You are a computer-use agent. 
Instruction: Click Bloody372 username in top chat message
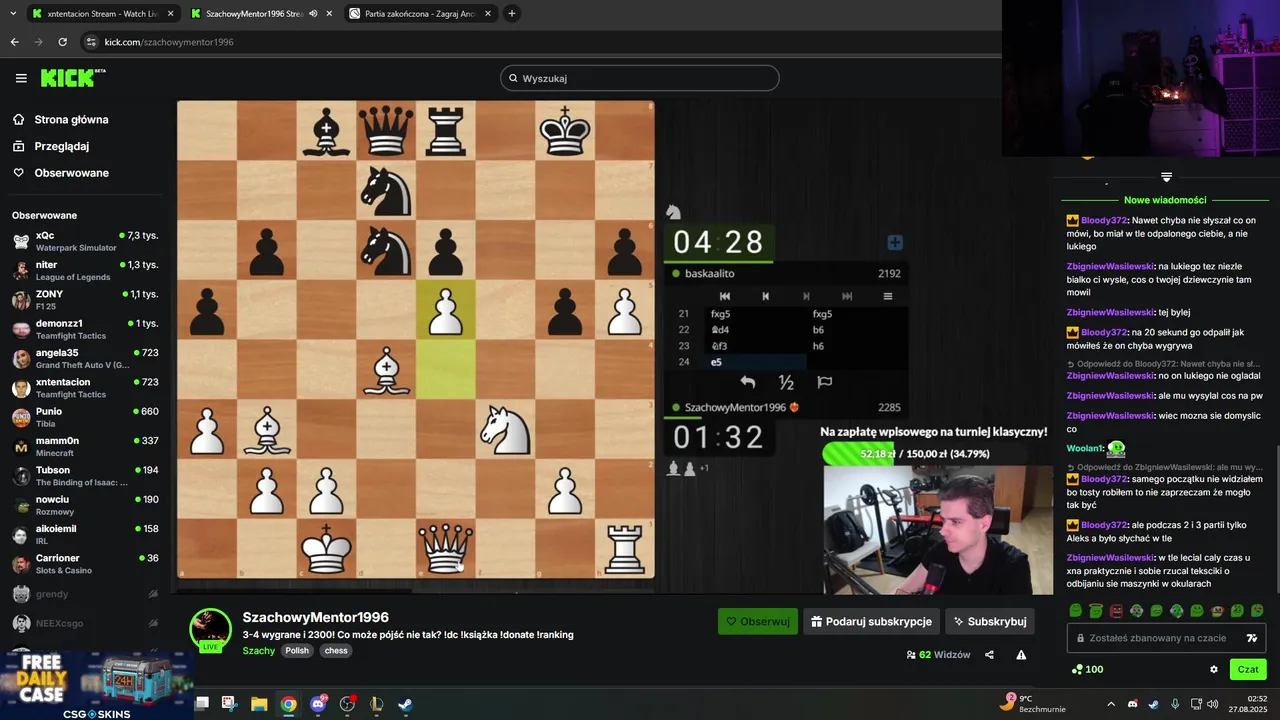click(x=1104, y=220)
